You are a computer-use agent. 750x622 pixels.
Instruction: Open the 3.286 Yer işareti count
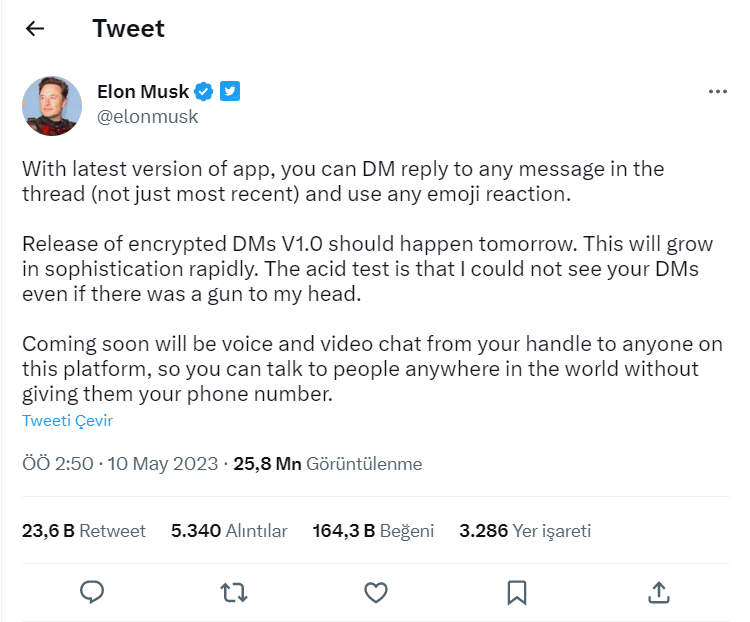point(525,531)
